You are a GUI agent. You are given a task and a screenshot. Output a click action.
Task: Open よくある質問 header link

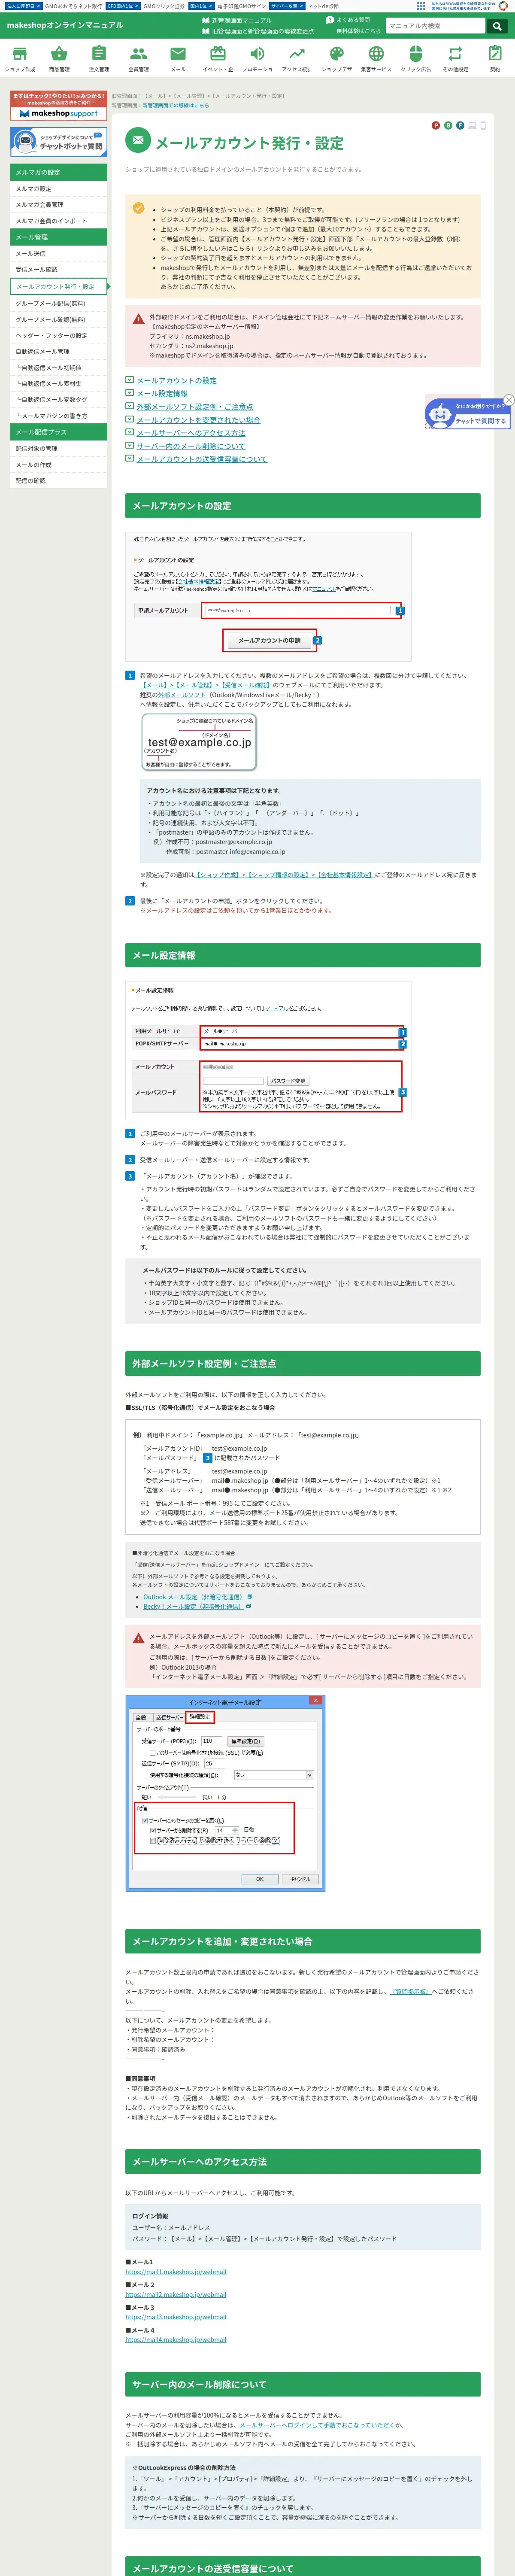(348, 20)
